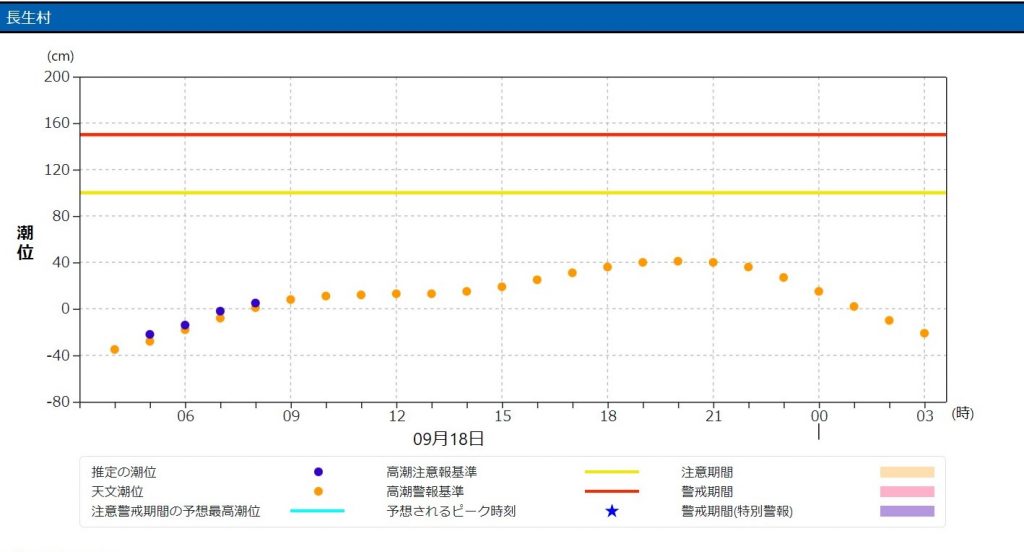This screenshot has height=552, width=1024.
Task: Click the y-axis value 200
Action: pos(57,76)
